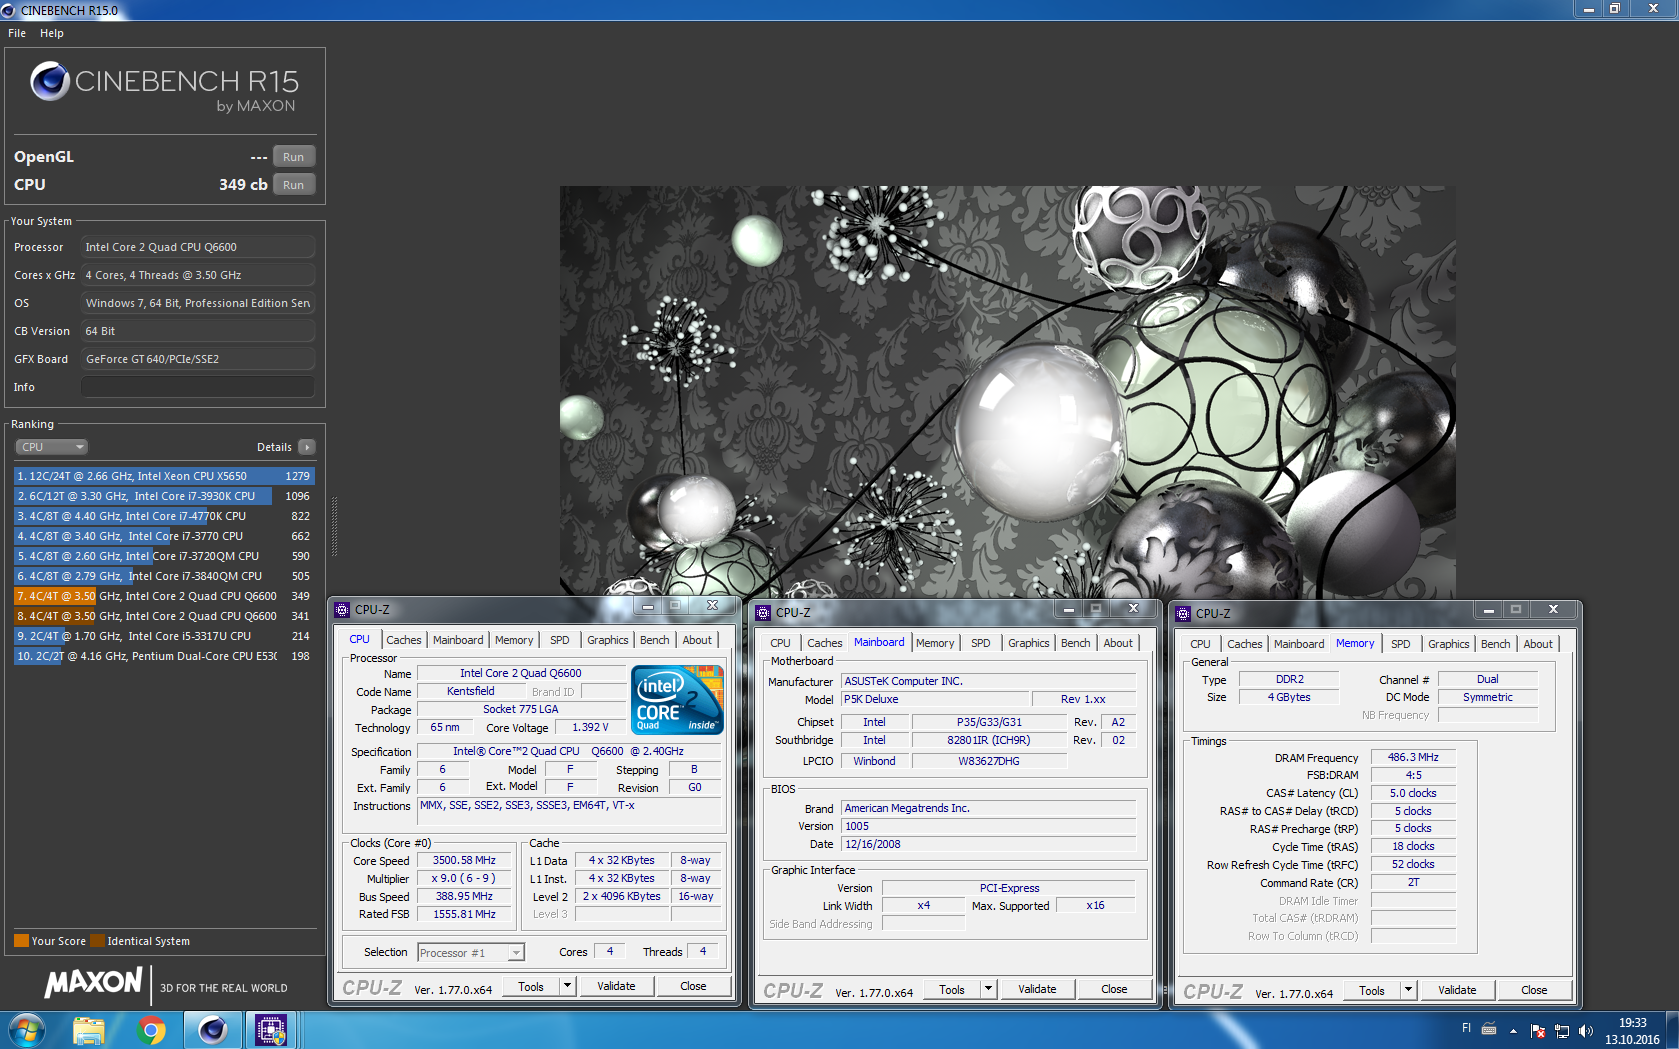Open the Windows Start menu

tap(26, 1030)
